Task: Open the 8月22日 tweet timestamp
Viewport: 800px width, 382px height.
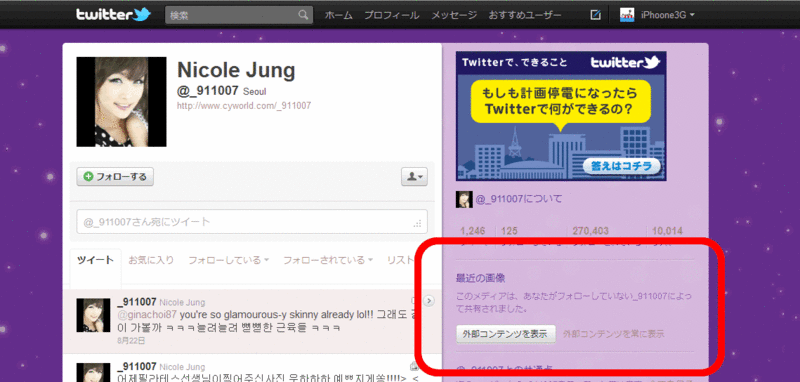Action: pos(131,340)
